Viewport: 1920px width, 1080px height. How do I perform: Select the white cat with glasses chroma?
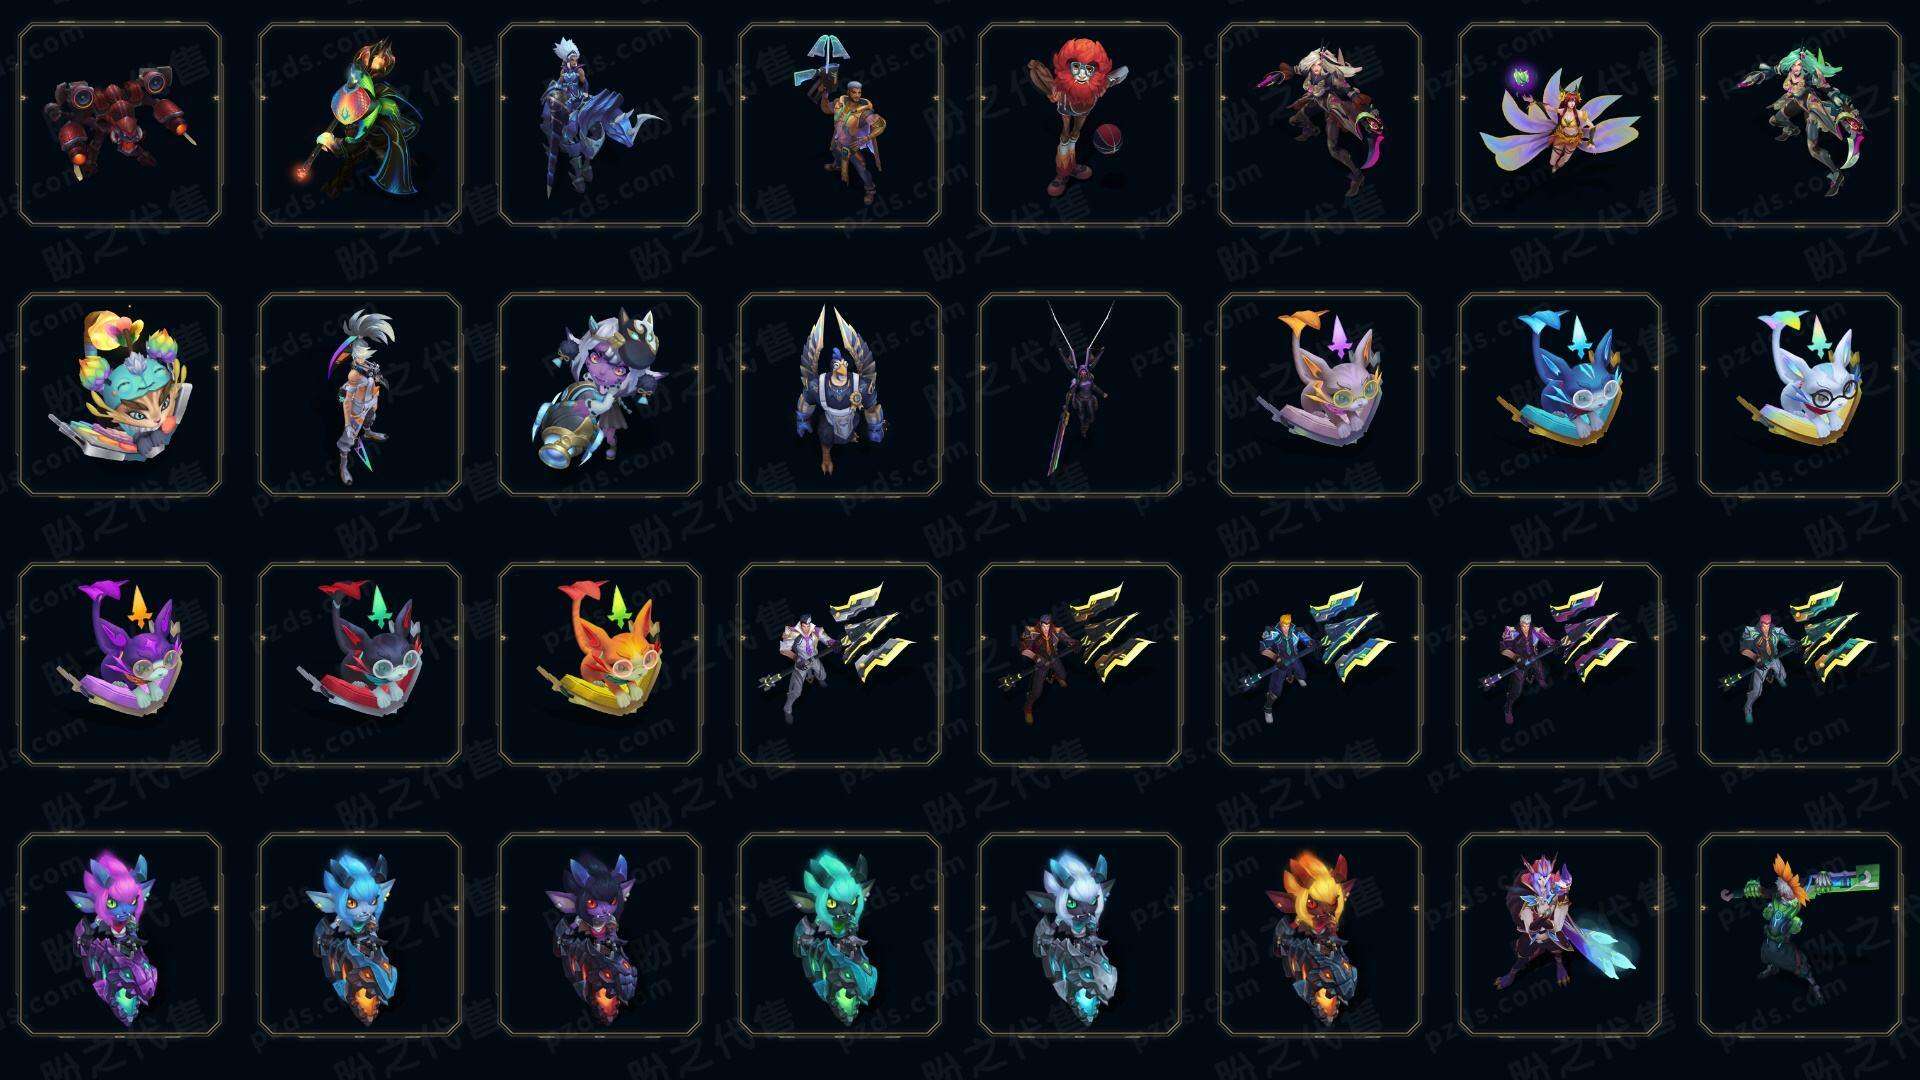[1800, 394]
